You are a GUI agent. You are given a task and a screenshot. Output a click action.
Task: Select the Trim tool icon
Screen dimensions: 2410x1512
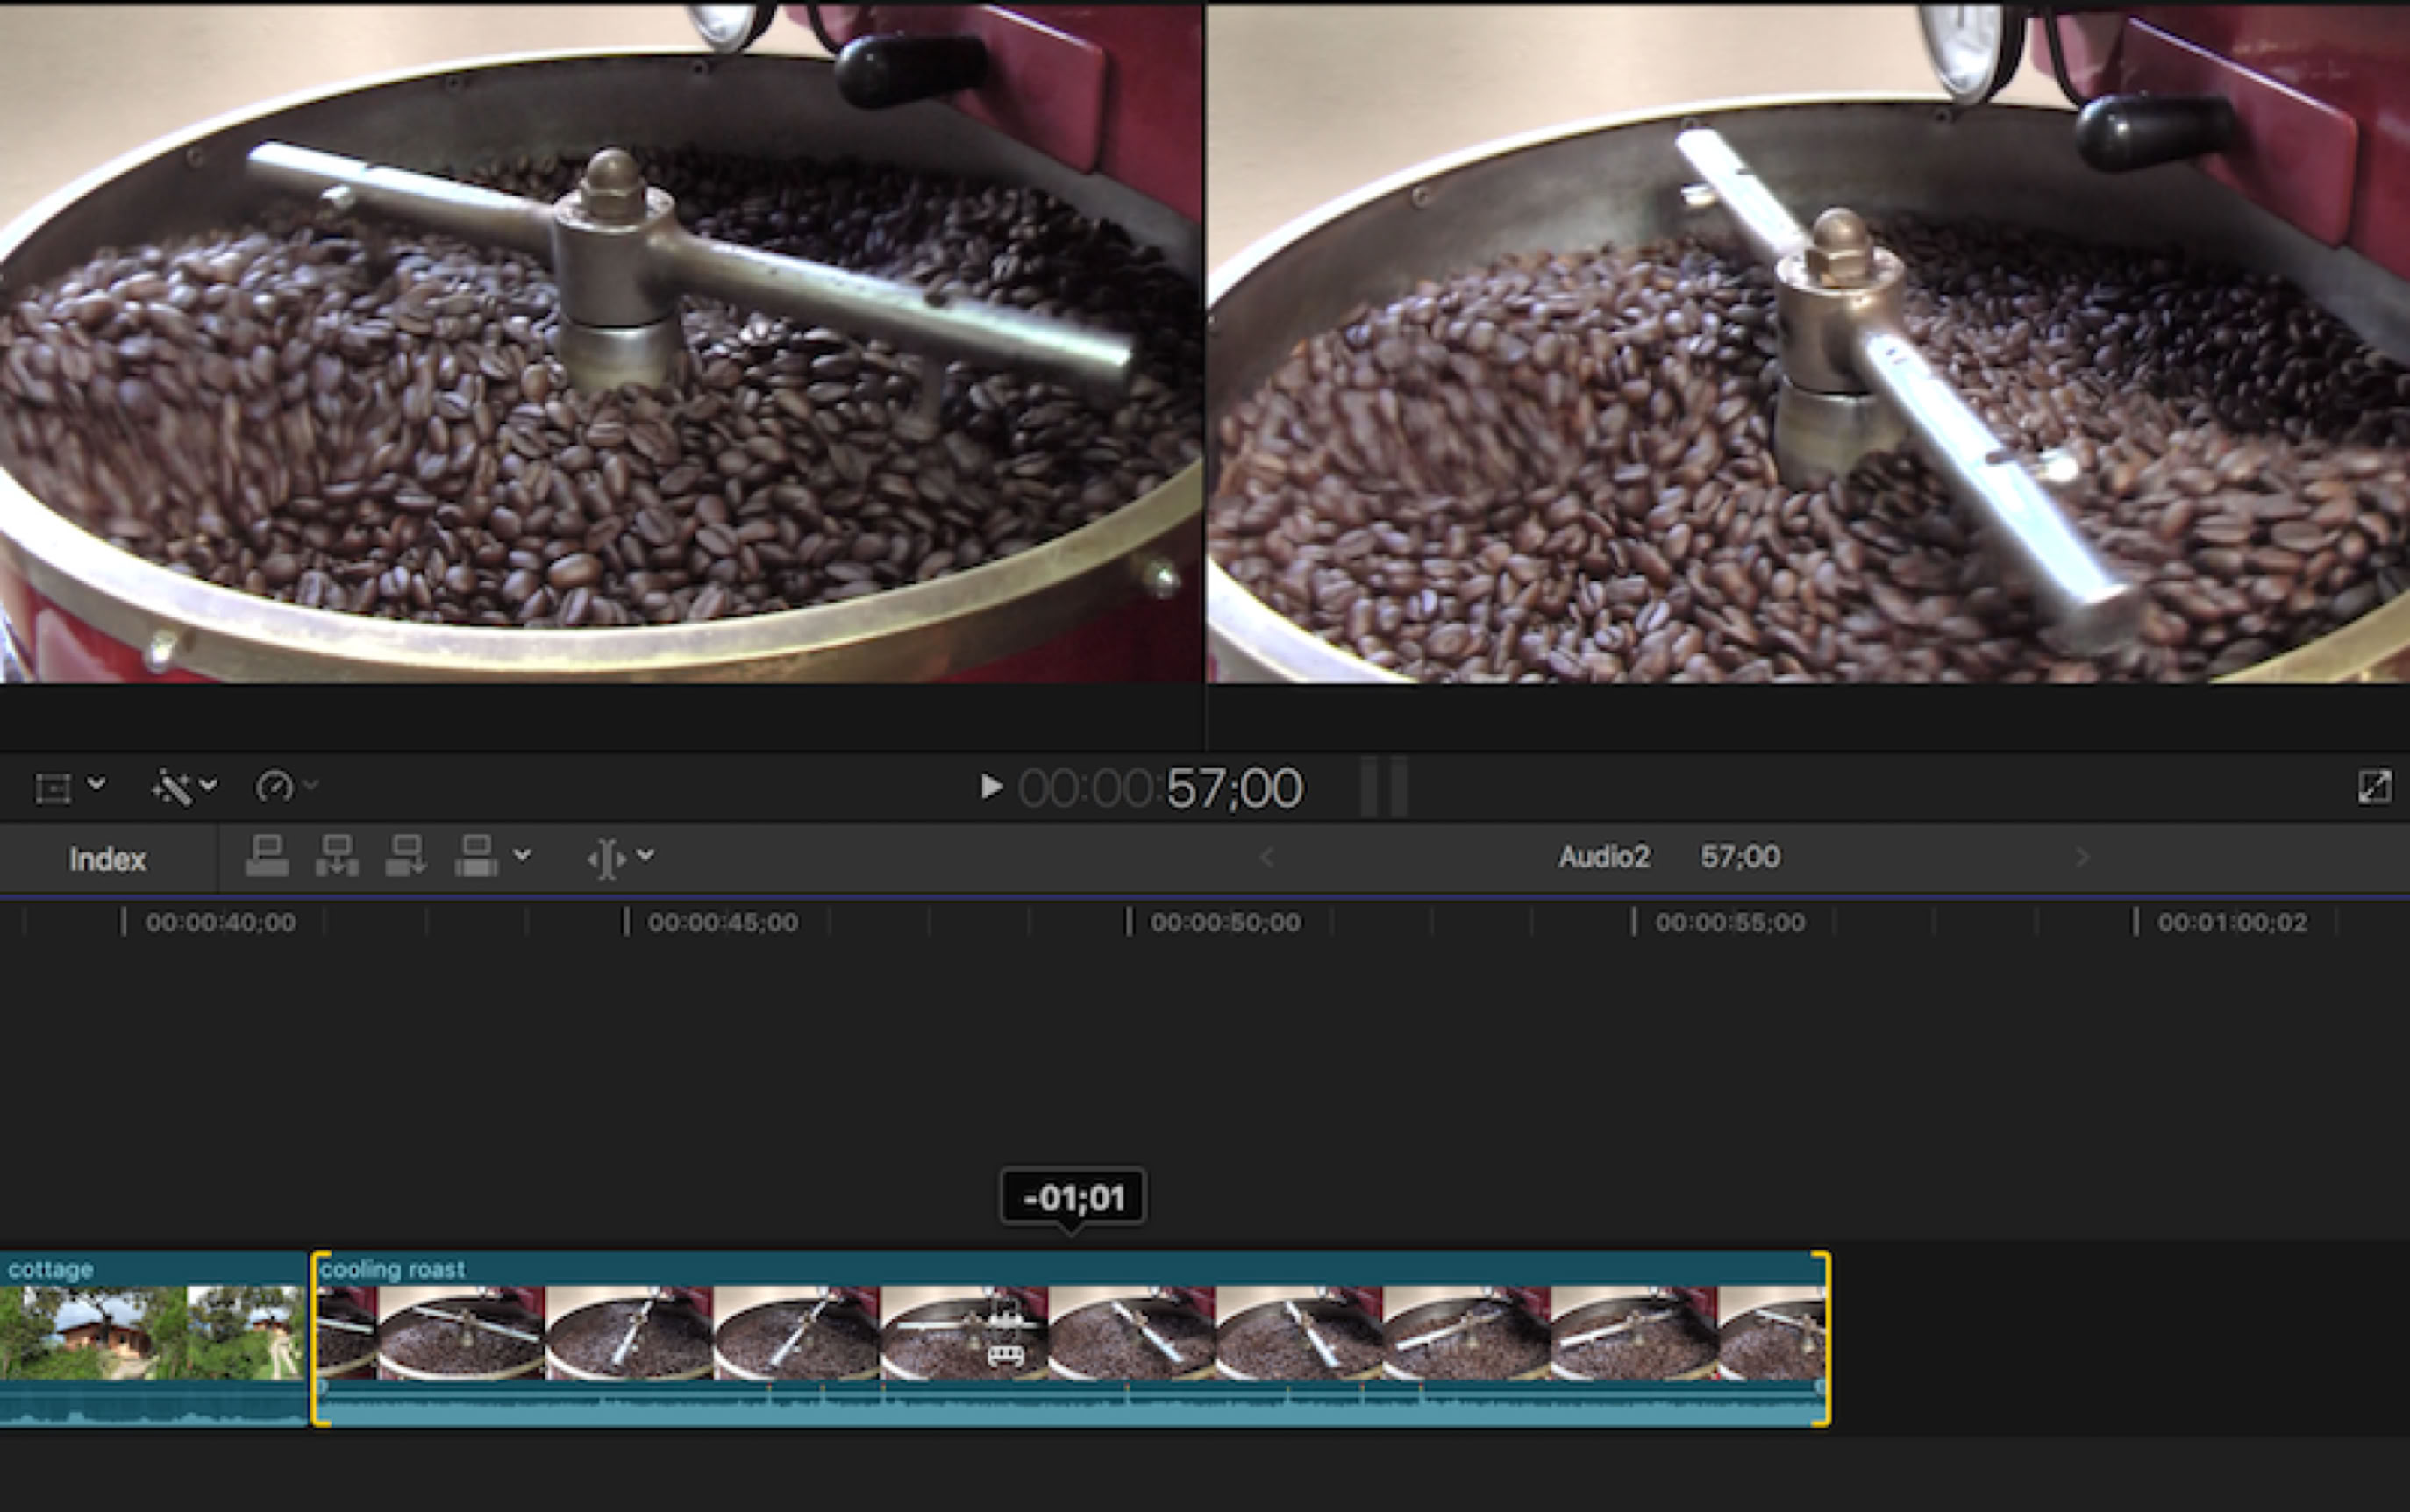[606, 858]
